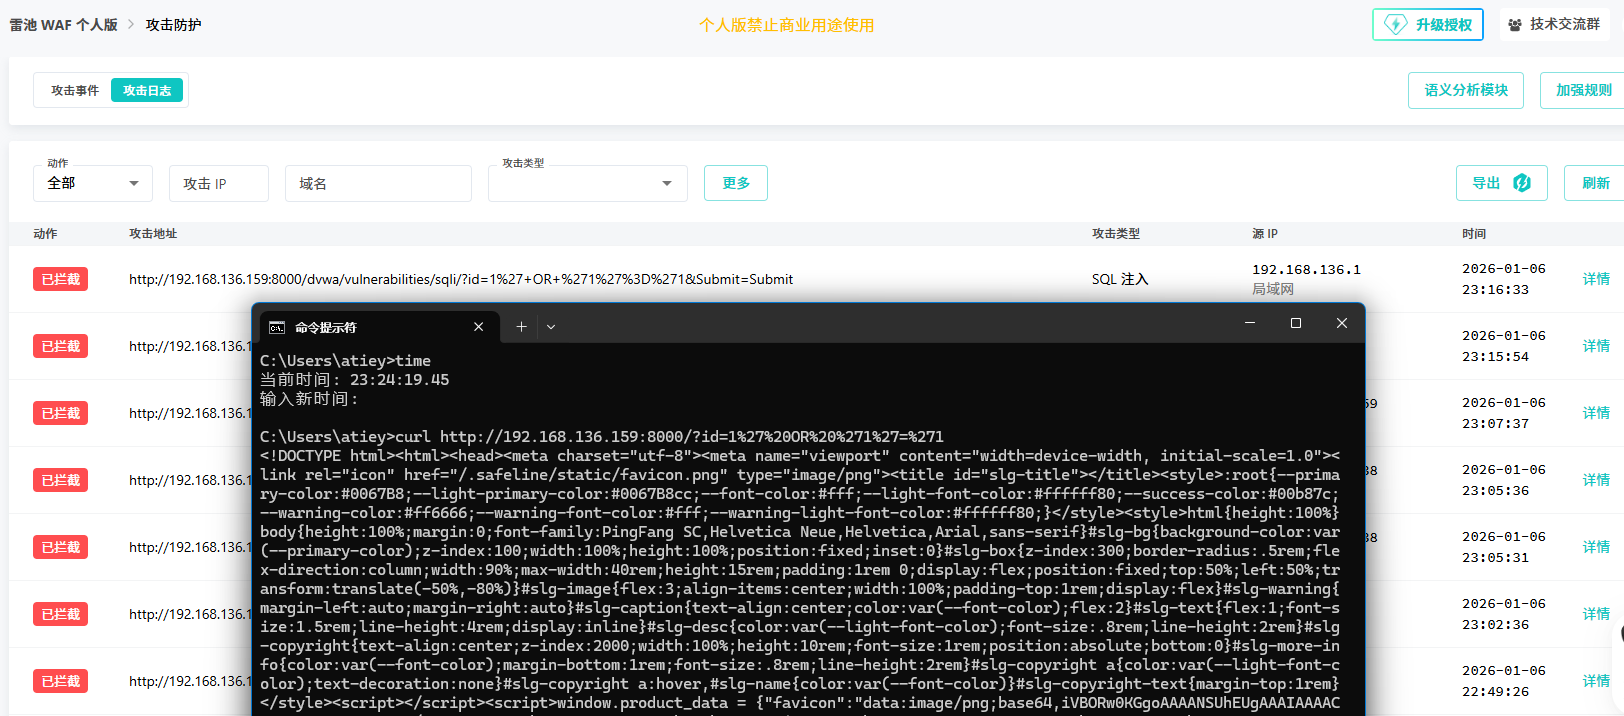Close the 命令提示符 terminal tab
1624x716 pixels.
point(478,327)
